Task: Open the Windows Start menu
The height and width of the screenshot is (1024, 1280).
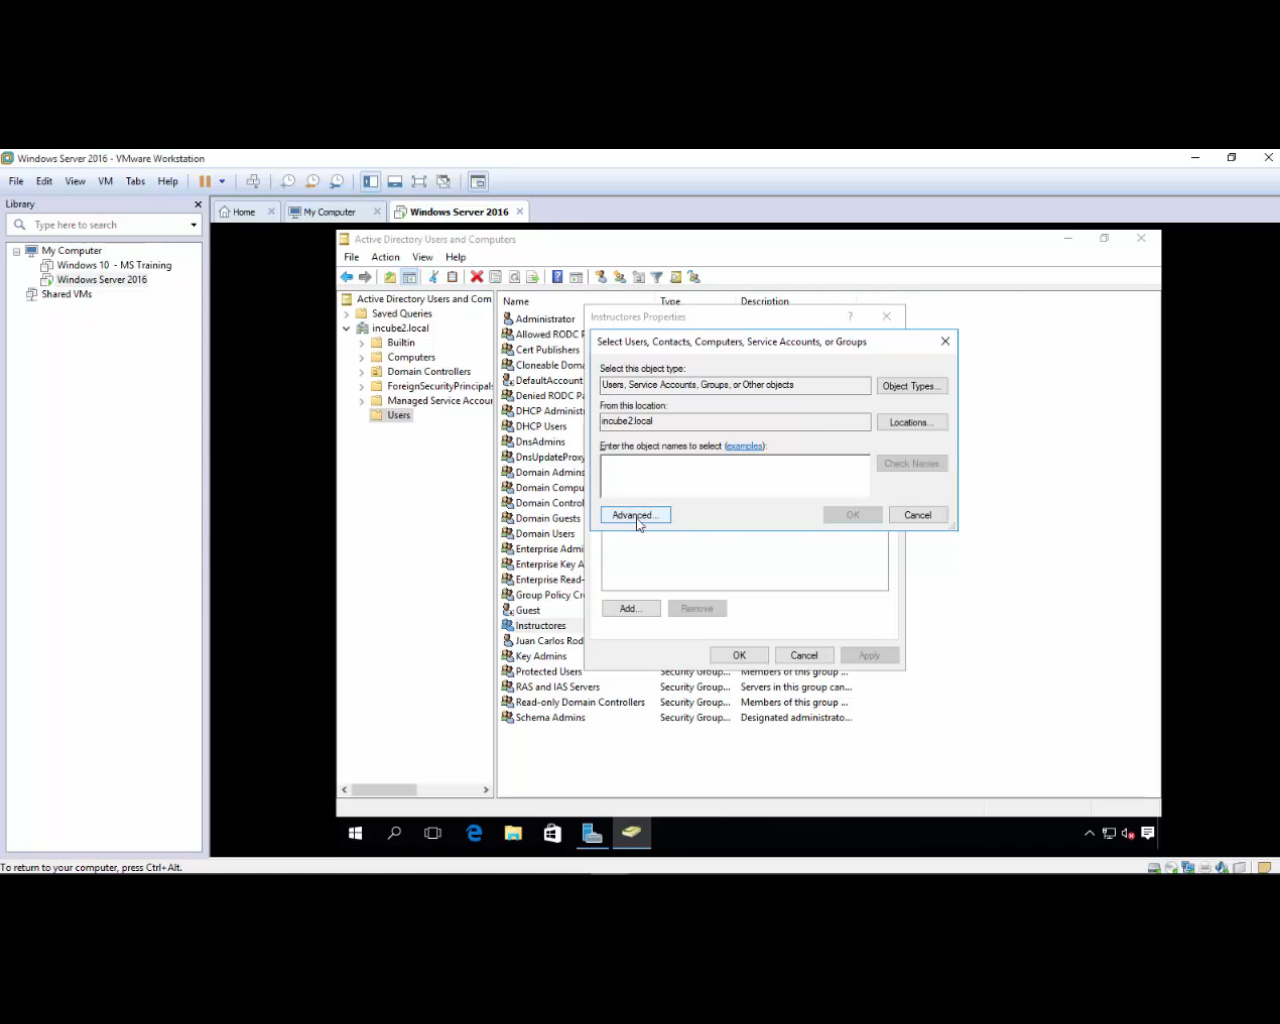Action: coord(355,833)
